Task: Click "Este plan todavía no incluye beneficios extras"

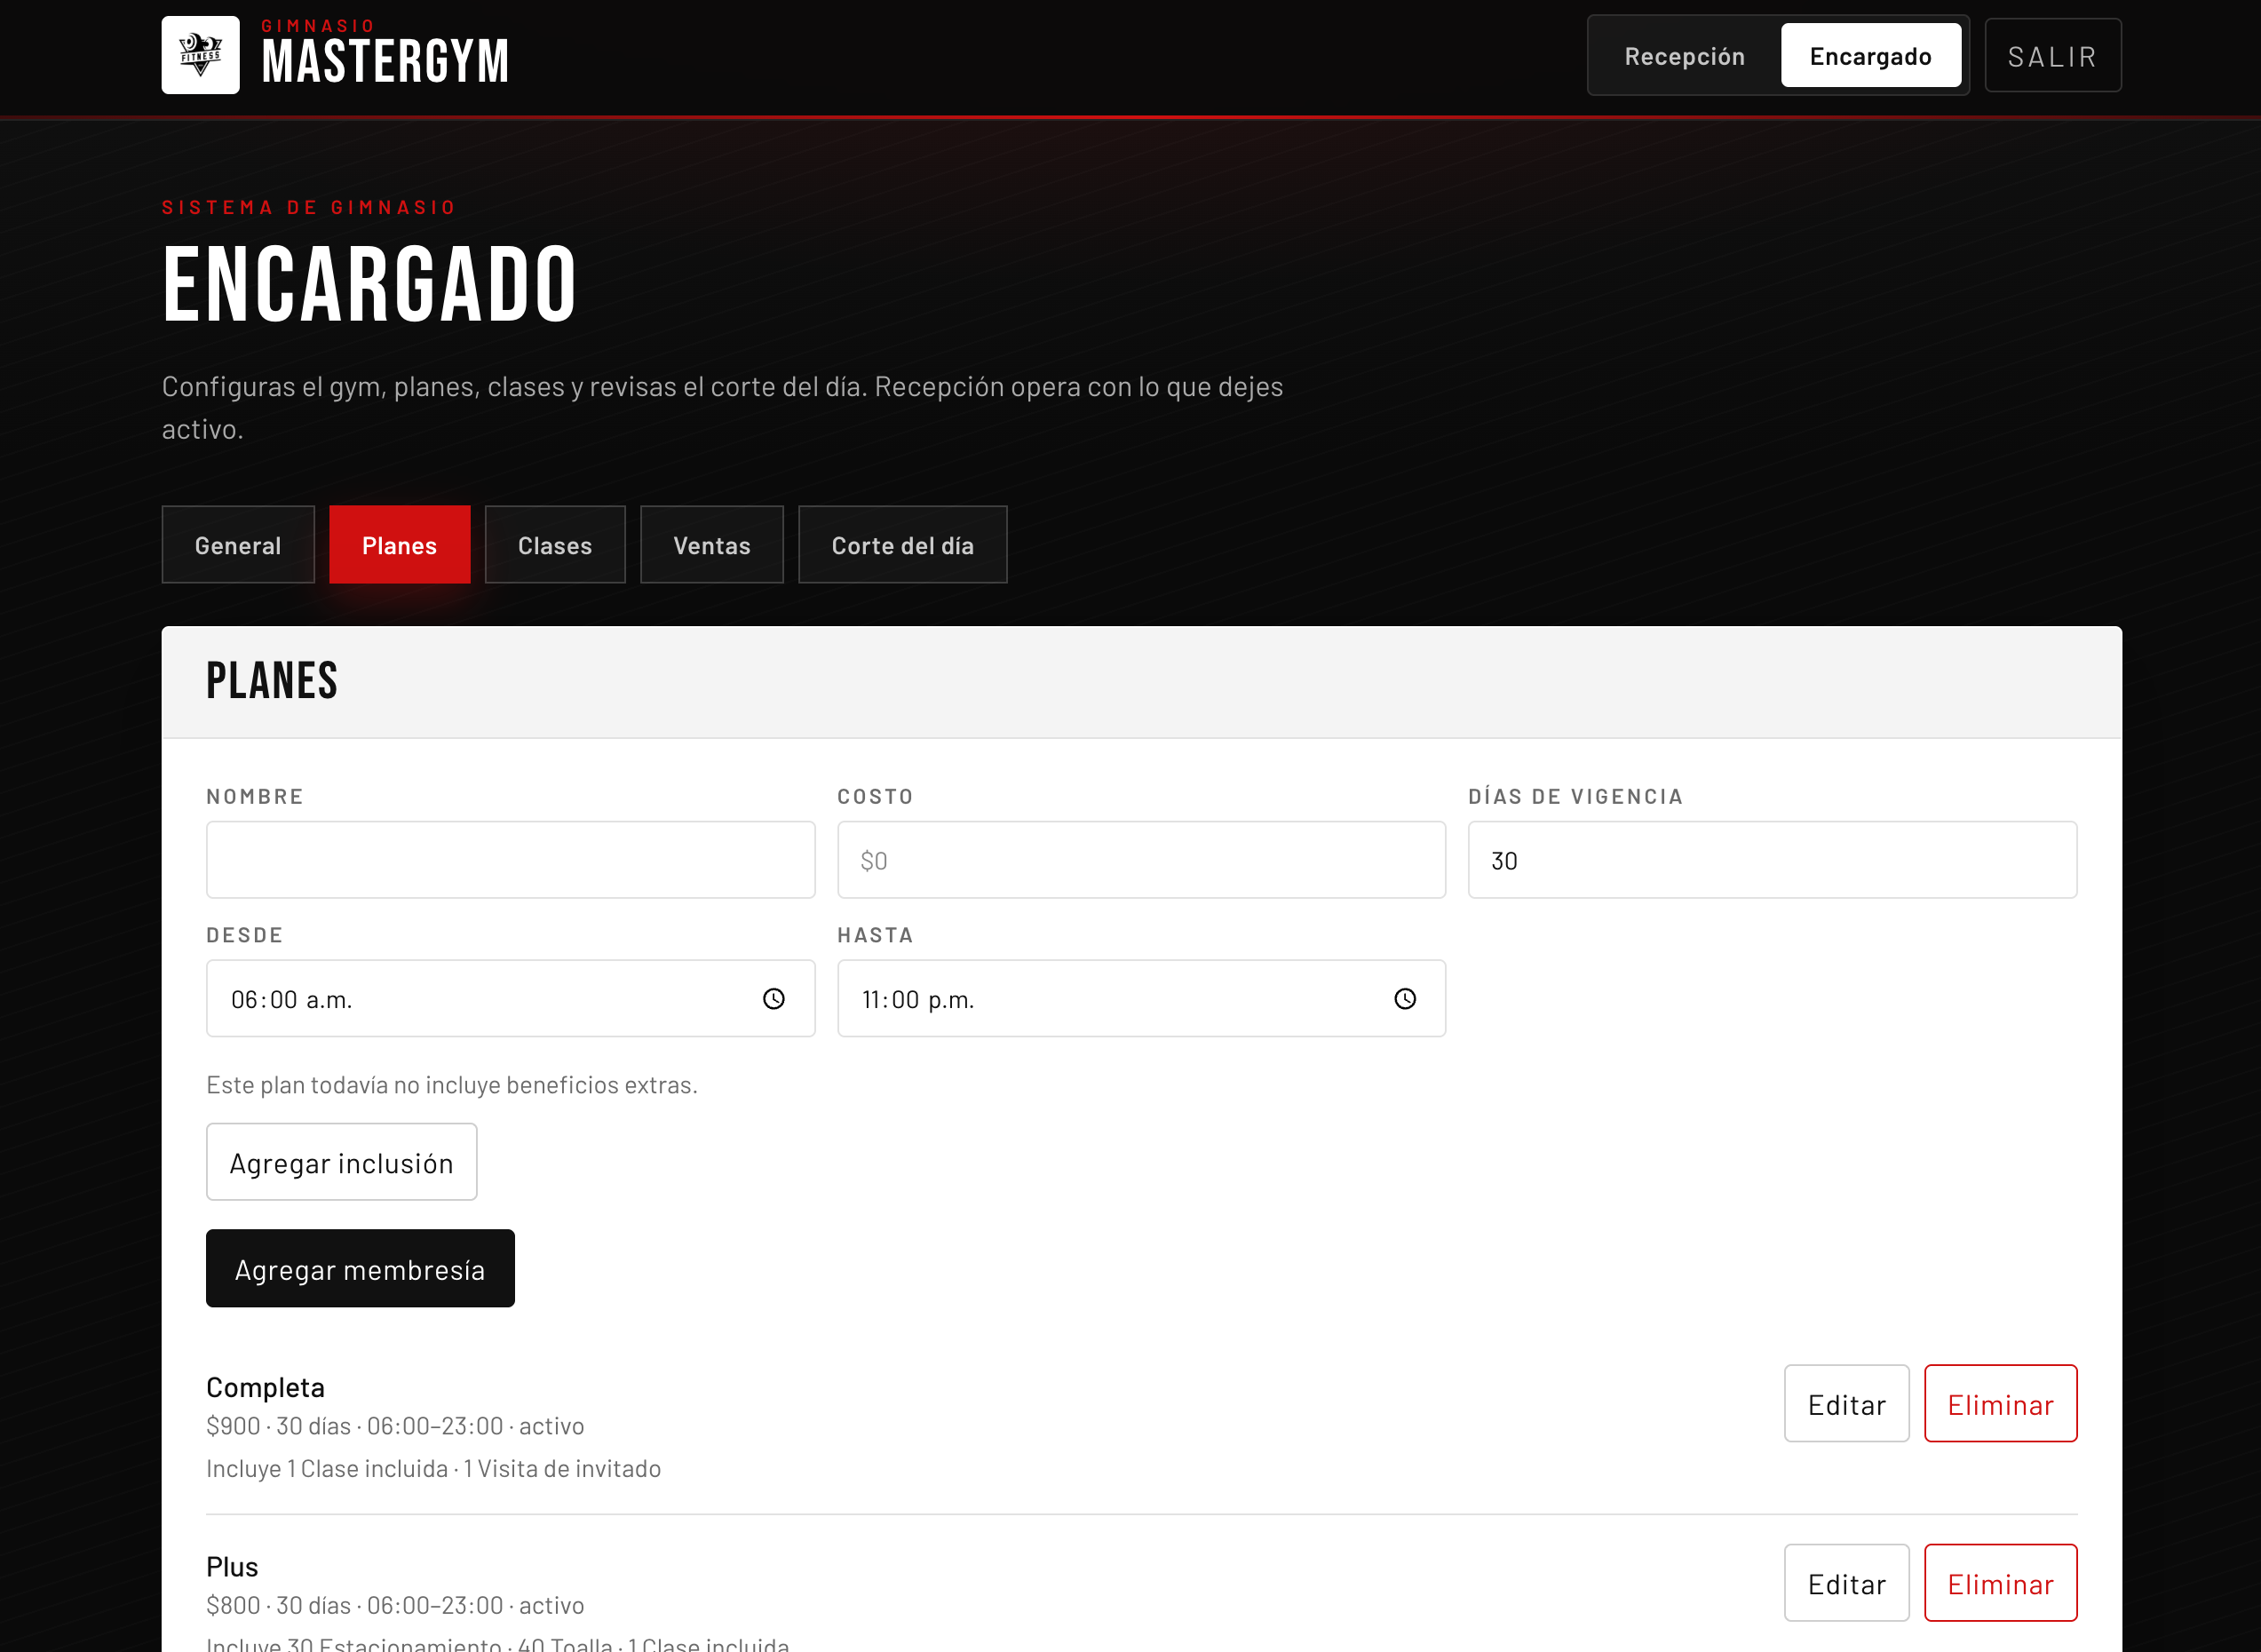Action: [x=452, y=1085]
